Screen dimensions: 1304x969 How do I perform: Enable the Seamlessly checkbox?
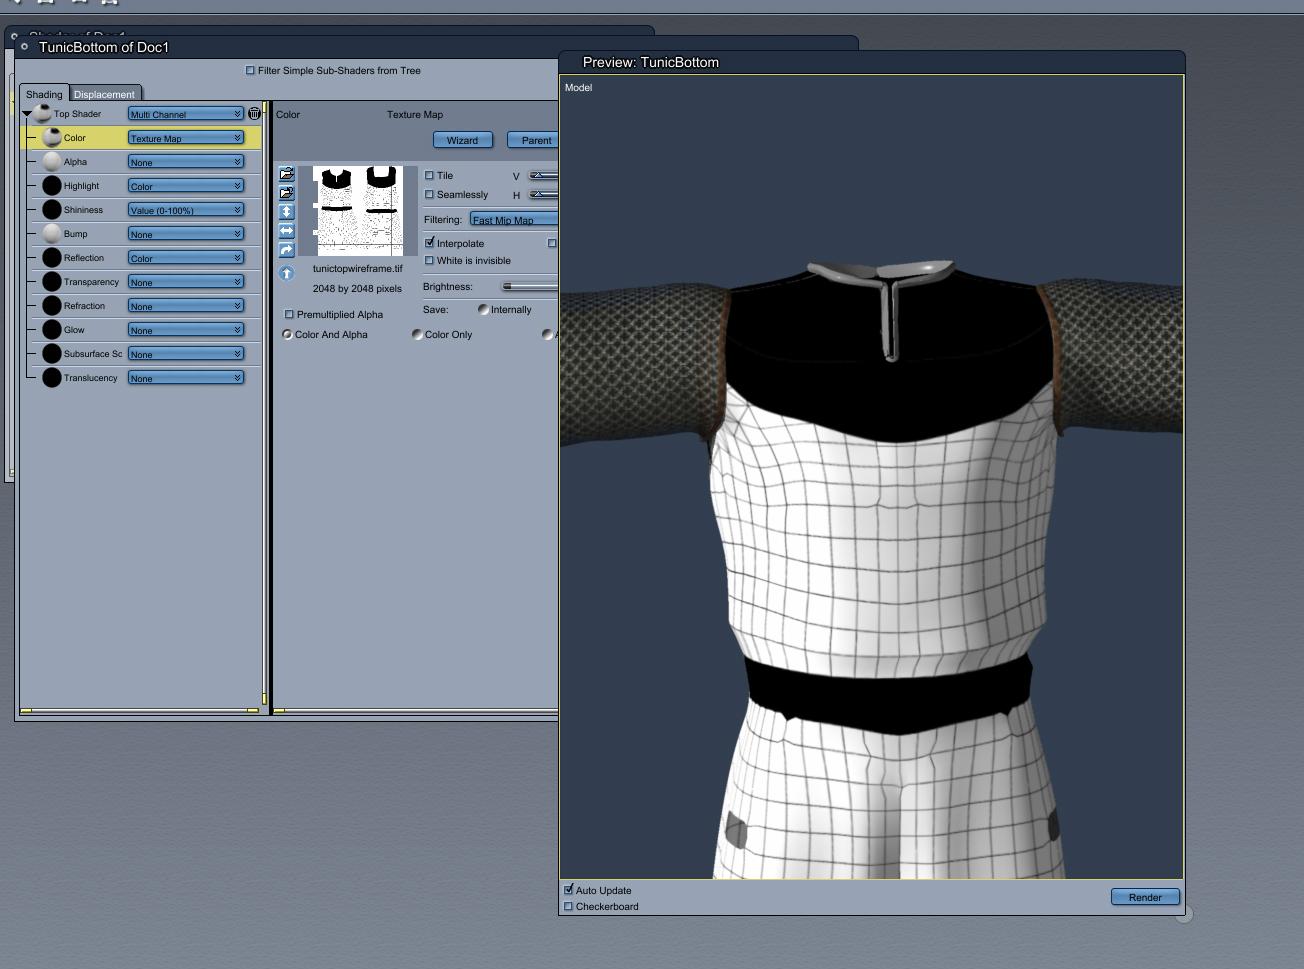(430, 195)
